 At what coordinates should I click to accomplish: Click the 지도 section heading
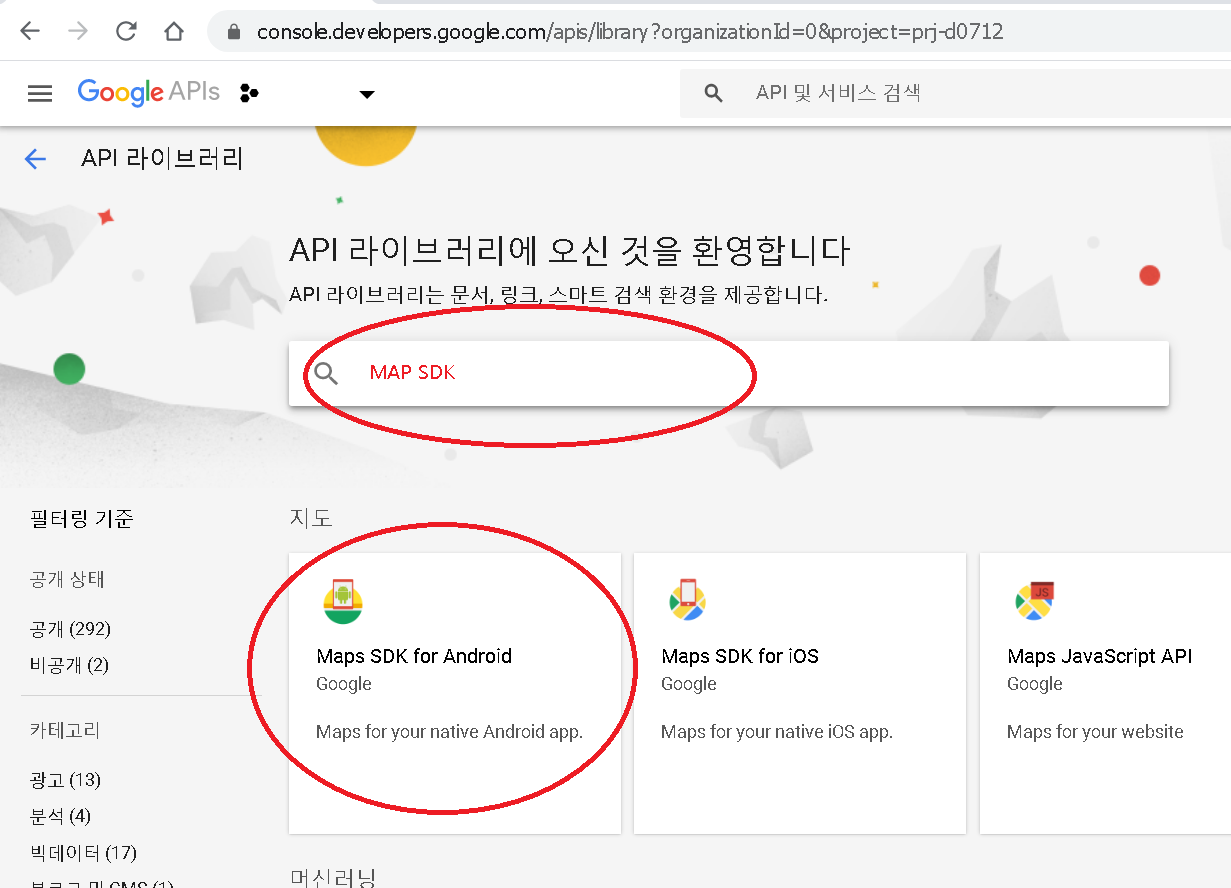pos(310,517)
